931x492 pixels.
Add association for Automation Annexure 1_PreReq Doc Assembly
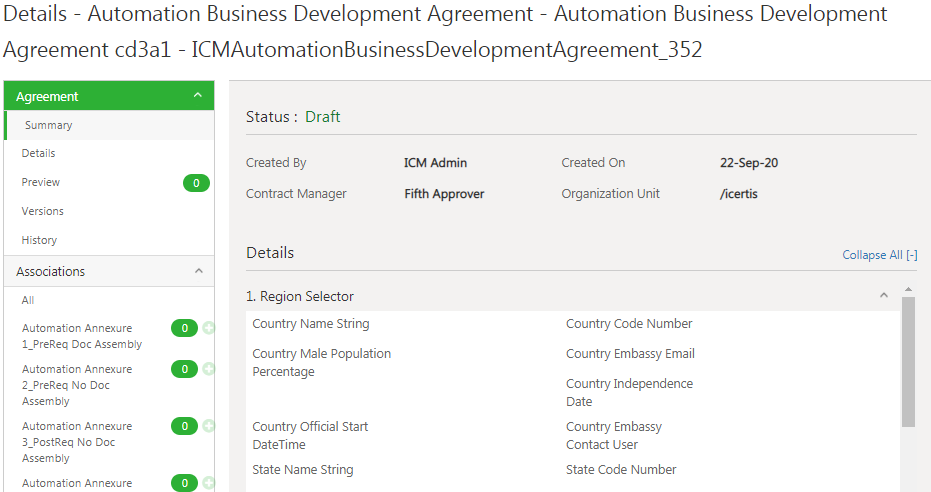coord(209,328)
